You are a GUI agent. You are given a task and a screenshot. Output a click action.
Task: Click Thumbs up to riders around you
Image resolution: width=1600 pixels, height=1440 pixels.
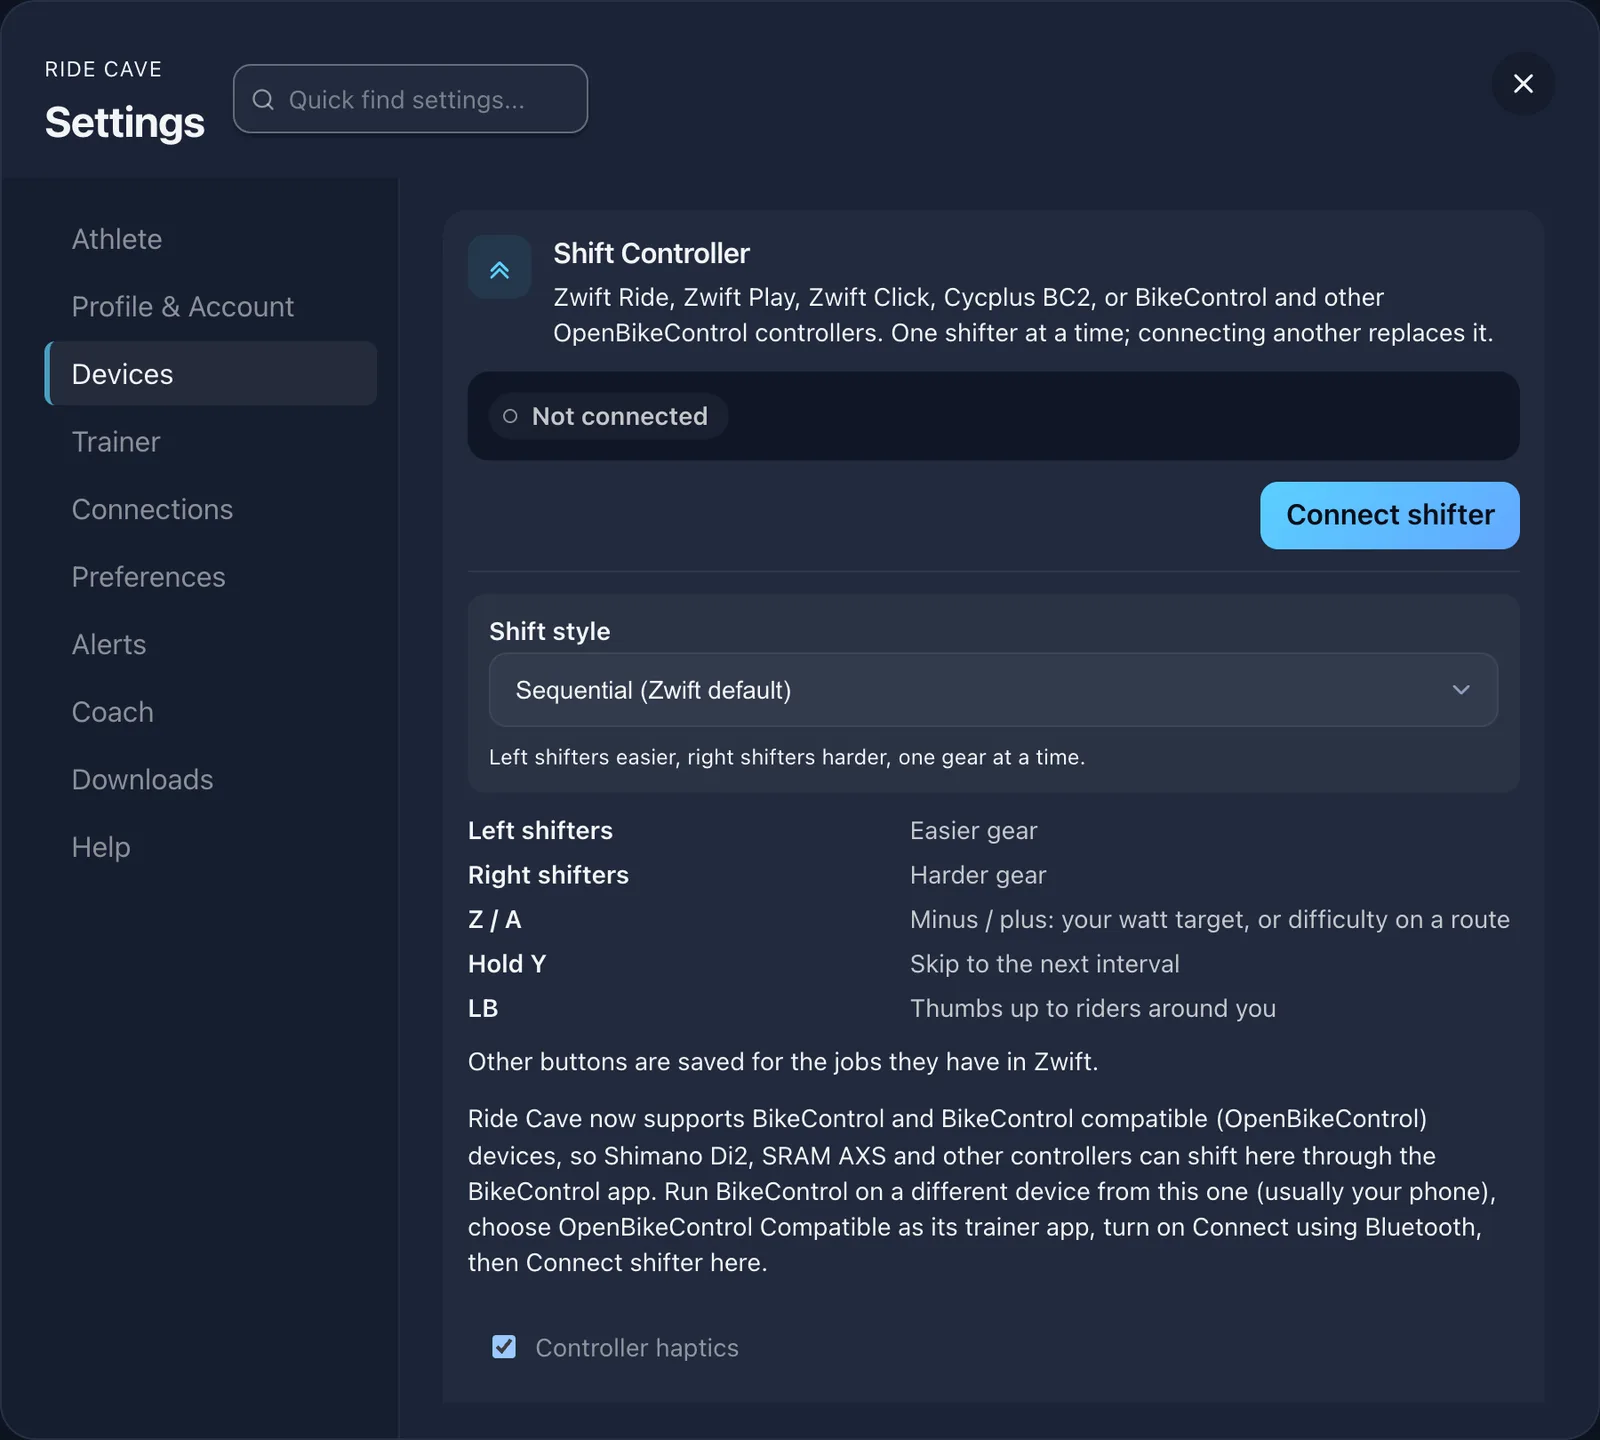click(x=1092, y=1008)
